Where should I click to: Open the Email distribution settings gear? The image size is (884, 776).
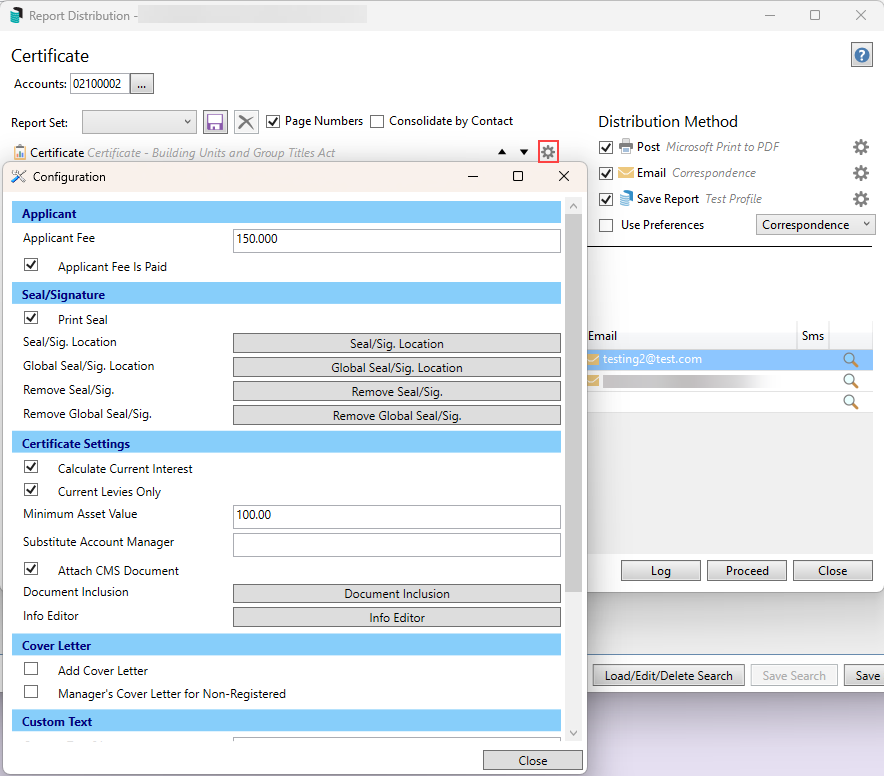pos(860,173)
